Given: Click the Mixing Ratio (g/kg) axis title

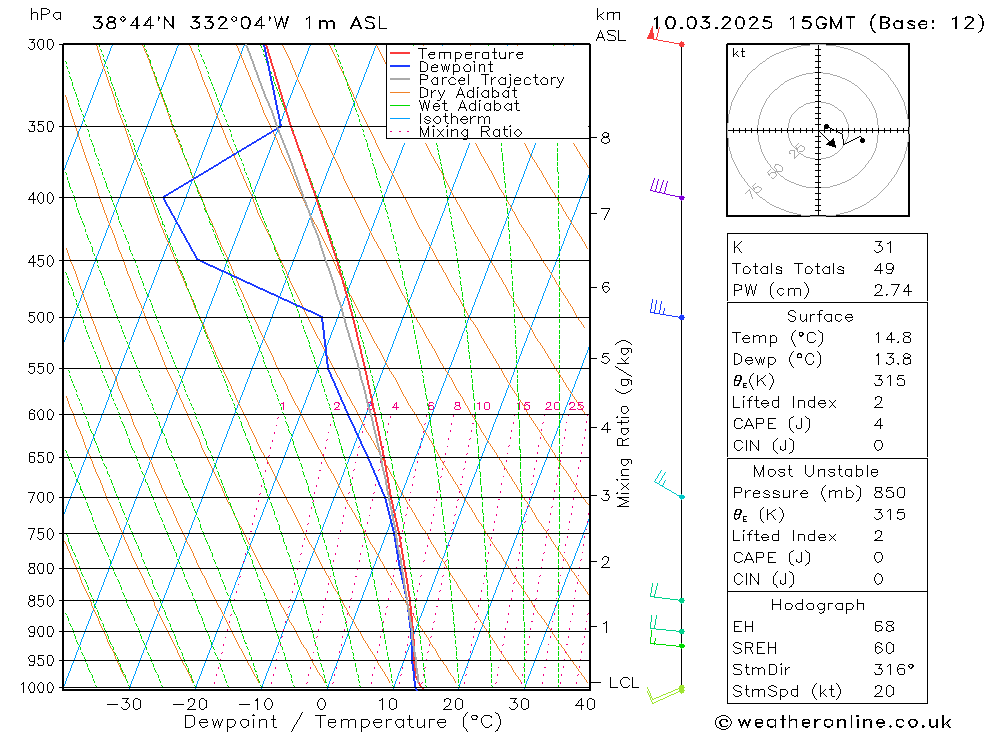Looking at the screenshot, I should [624, 424].
